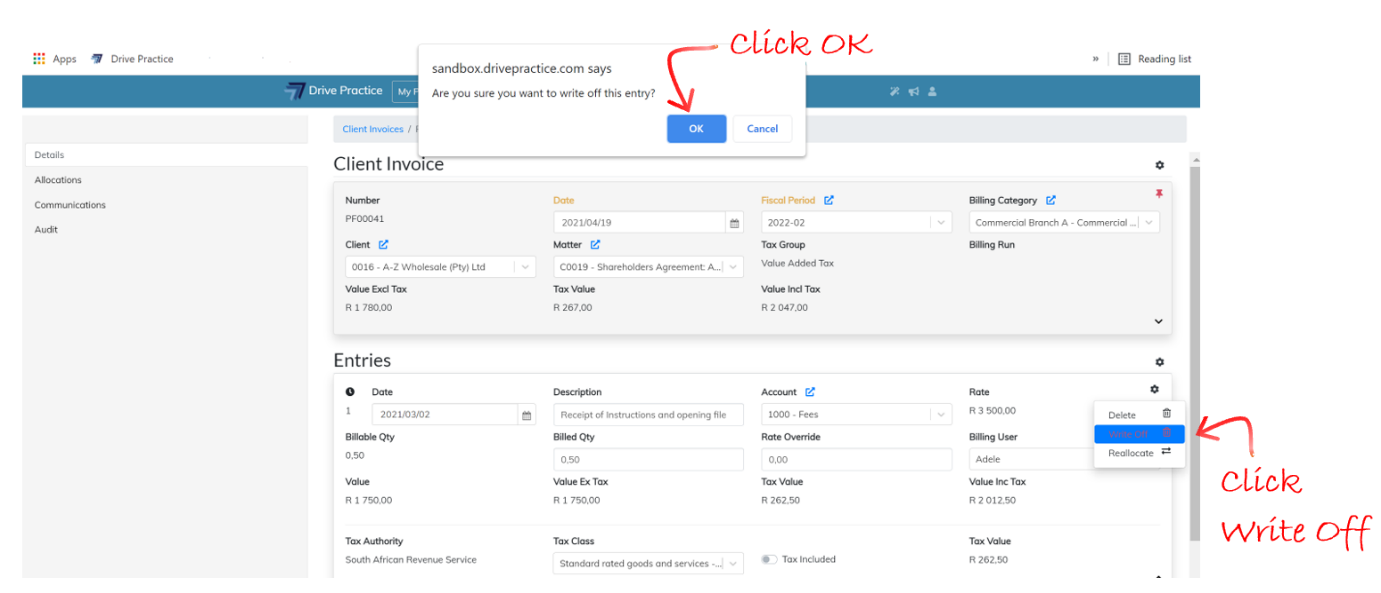Open the Client dropdown for A-Z Wholesale

pyautogui.click(x=525, y=267)
